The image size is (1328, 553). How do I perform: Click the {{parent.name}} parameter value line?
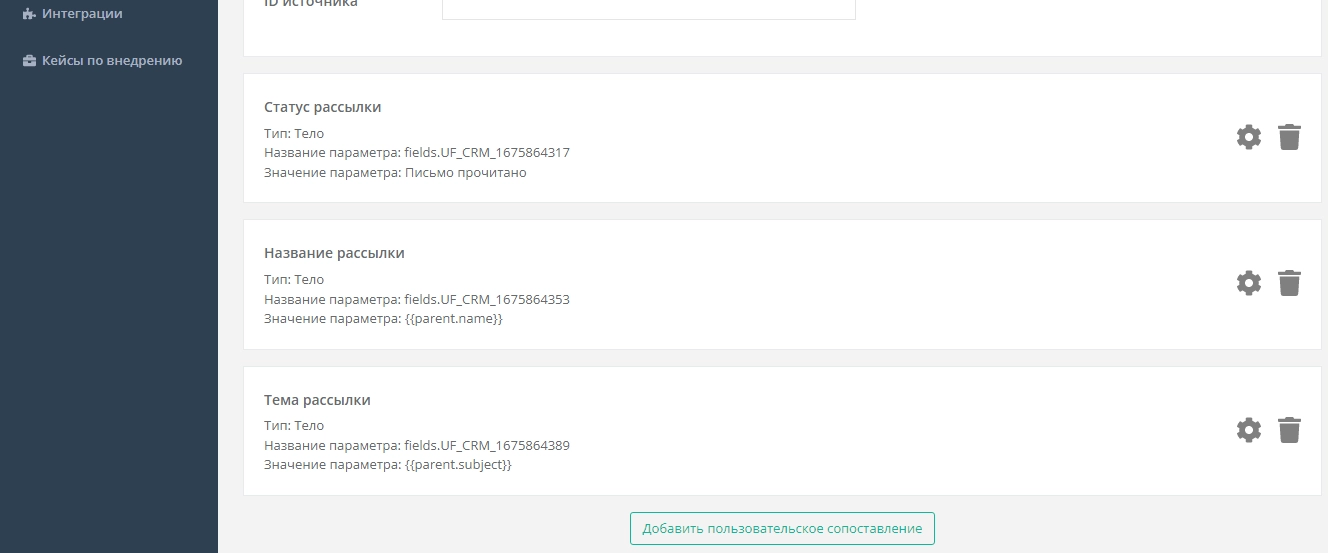pos(383,319)
